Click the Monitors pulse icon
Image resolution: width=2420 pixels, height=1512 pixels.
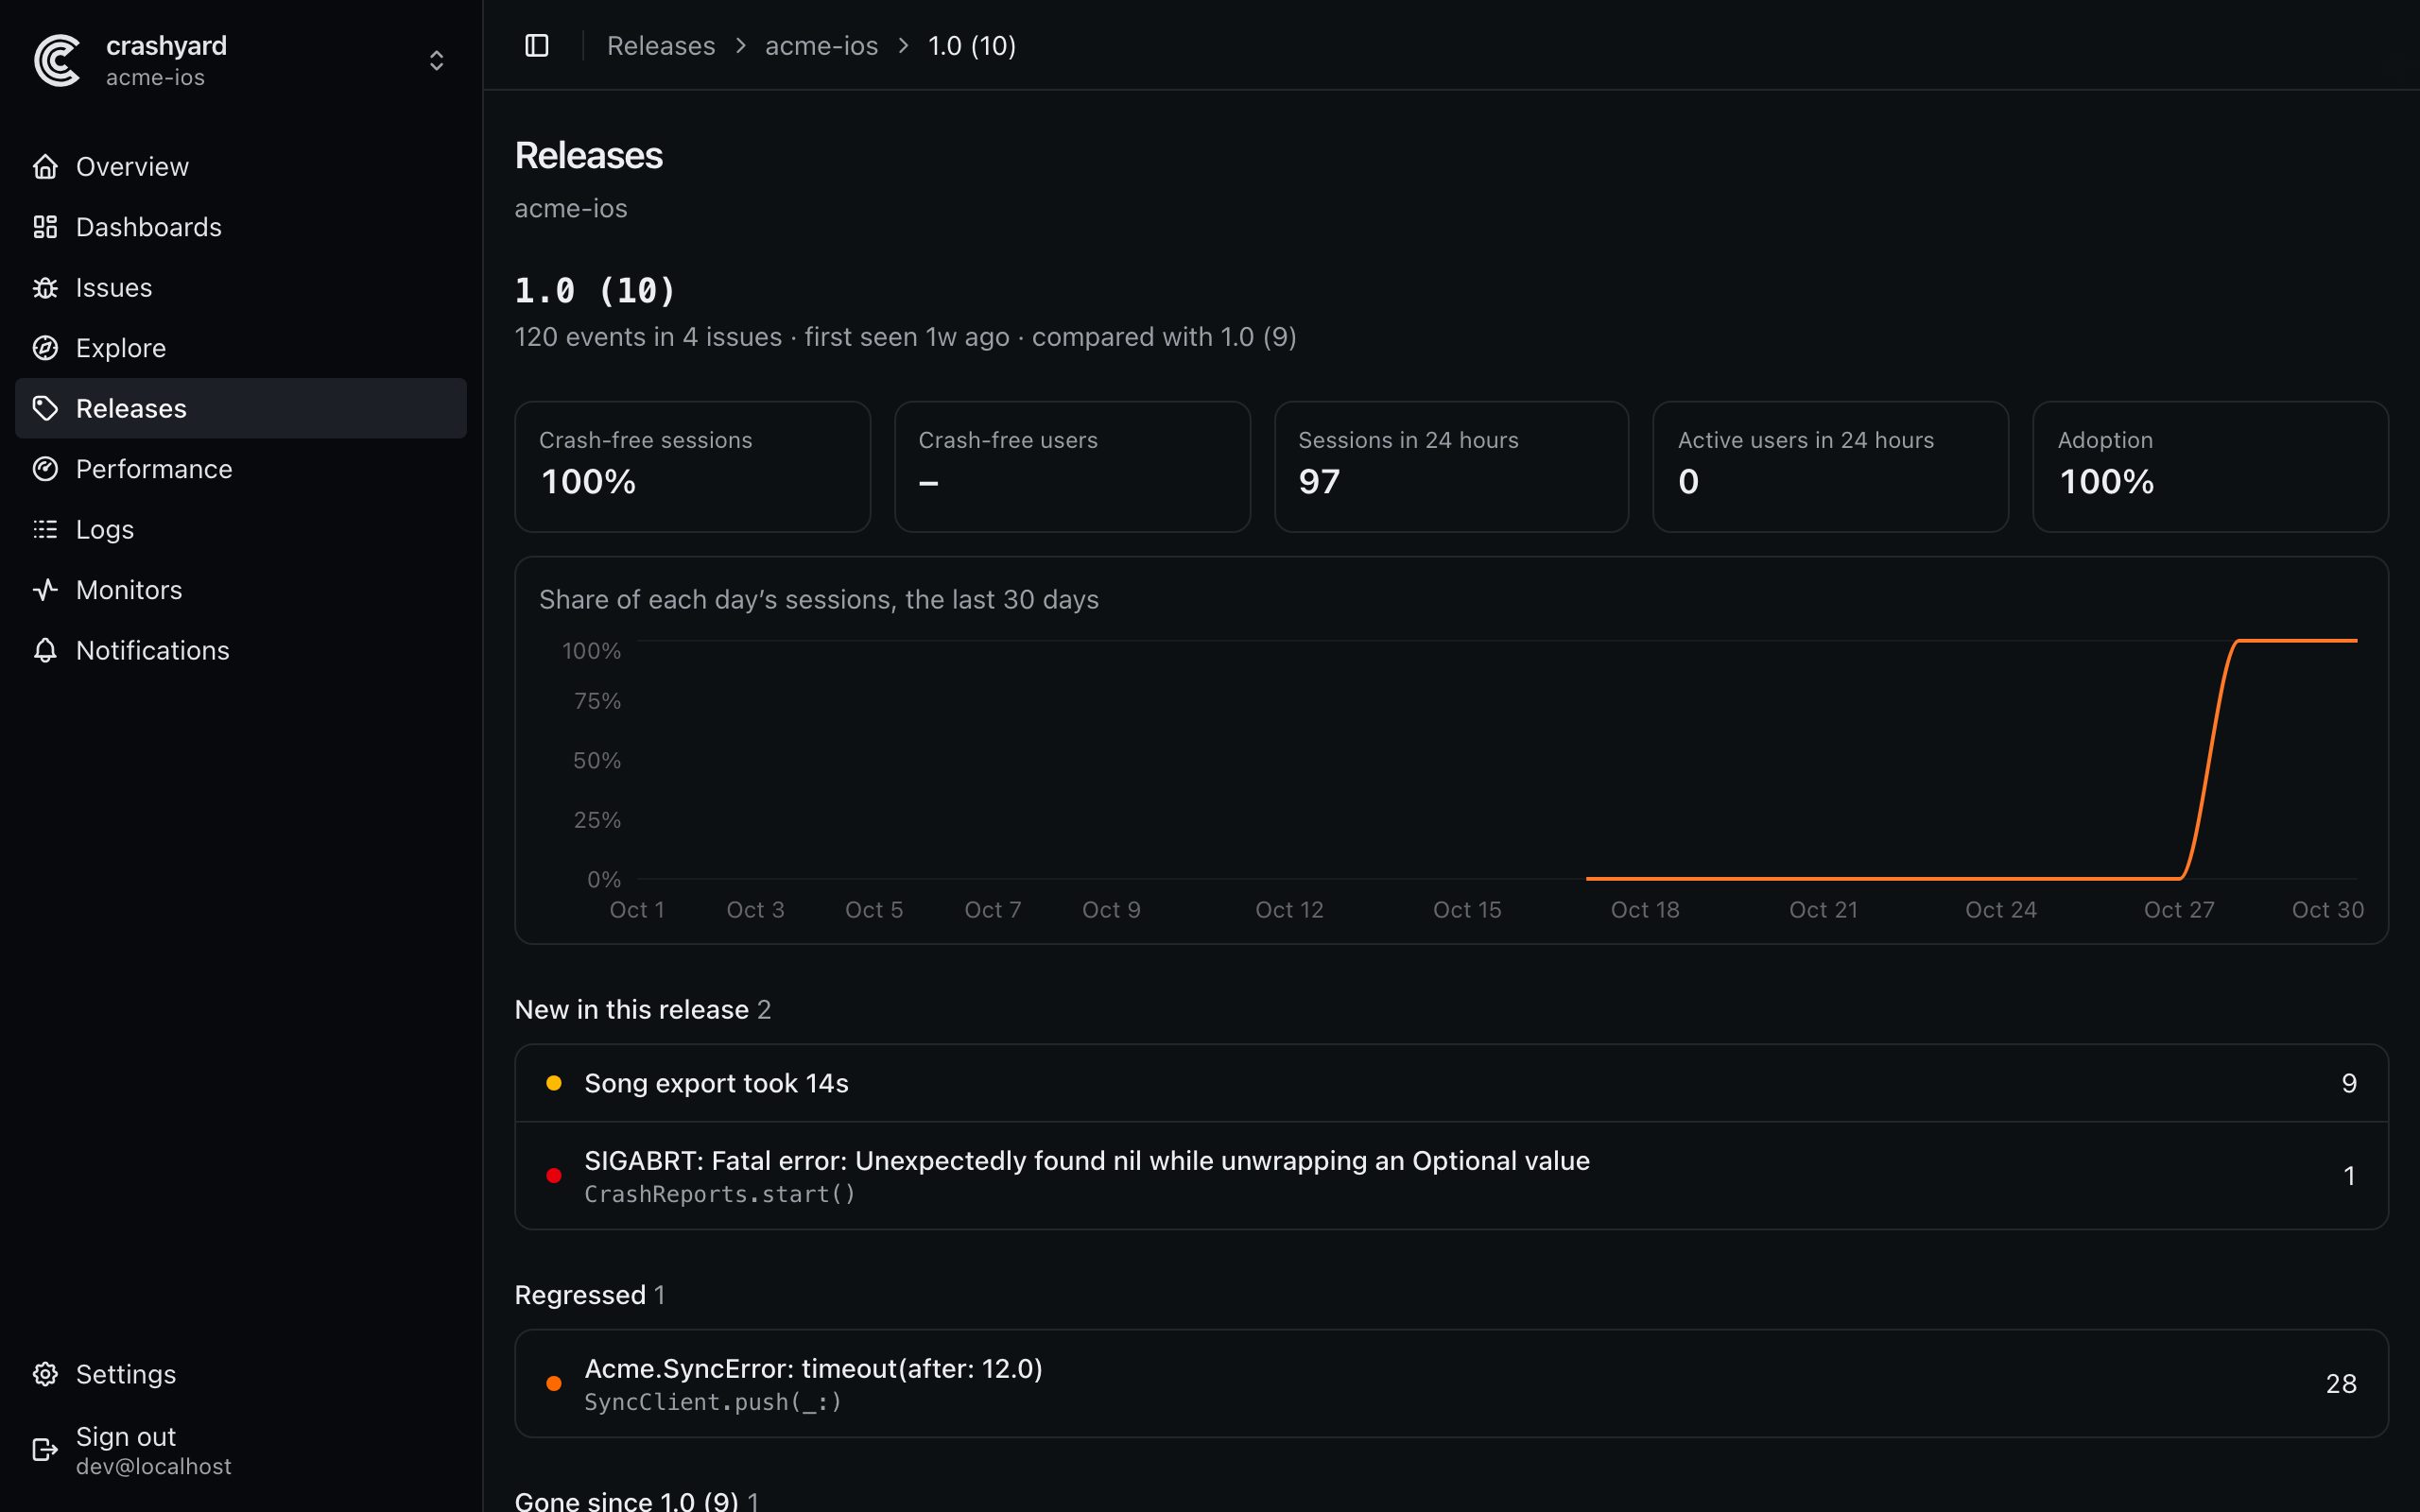pyautogui.click(x=45, y=590)
